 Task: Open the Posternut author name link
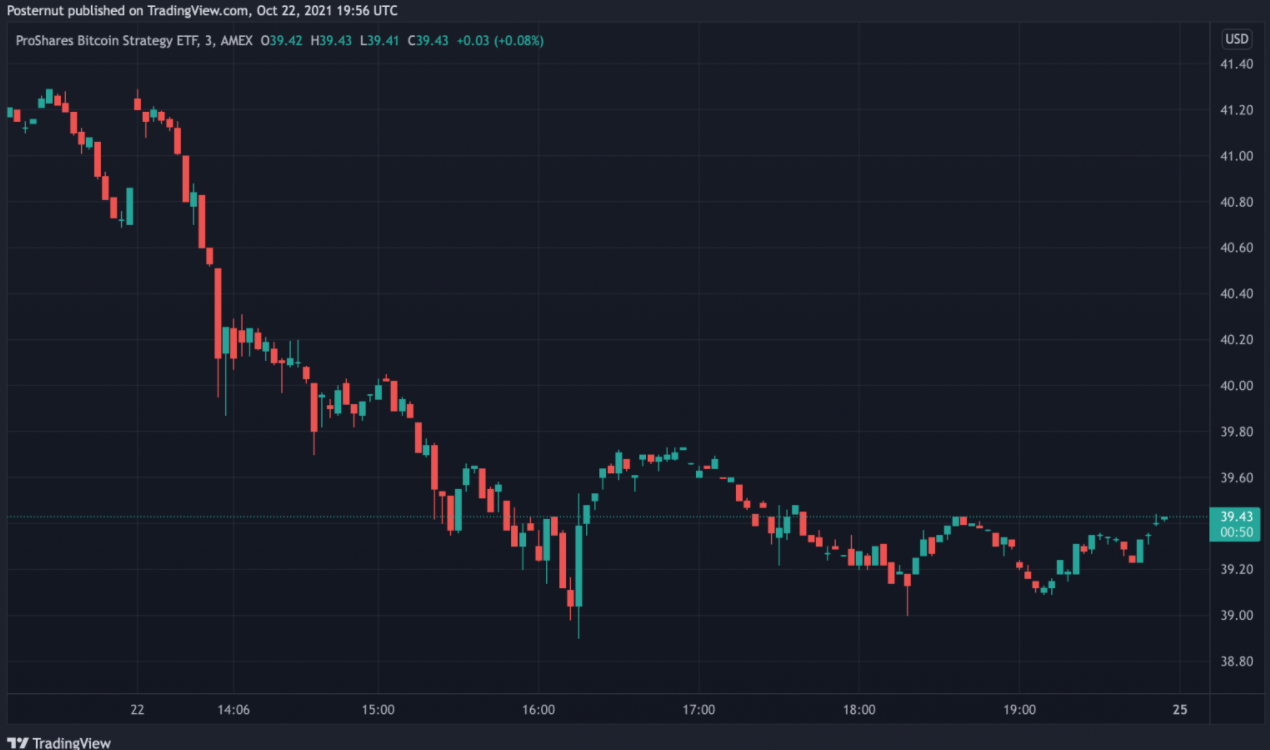click(37, 11)
